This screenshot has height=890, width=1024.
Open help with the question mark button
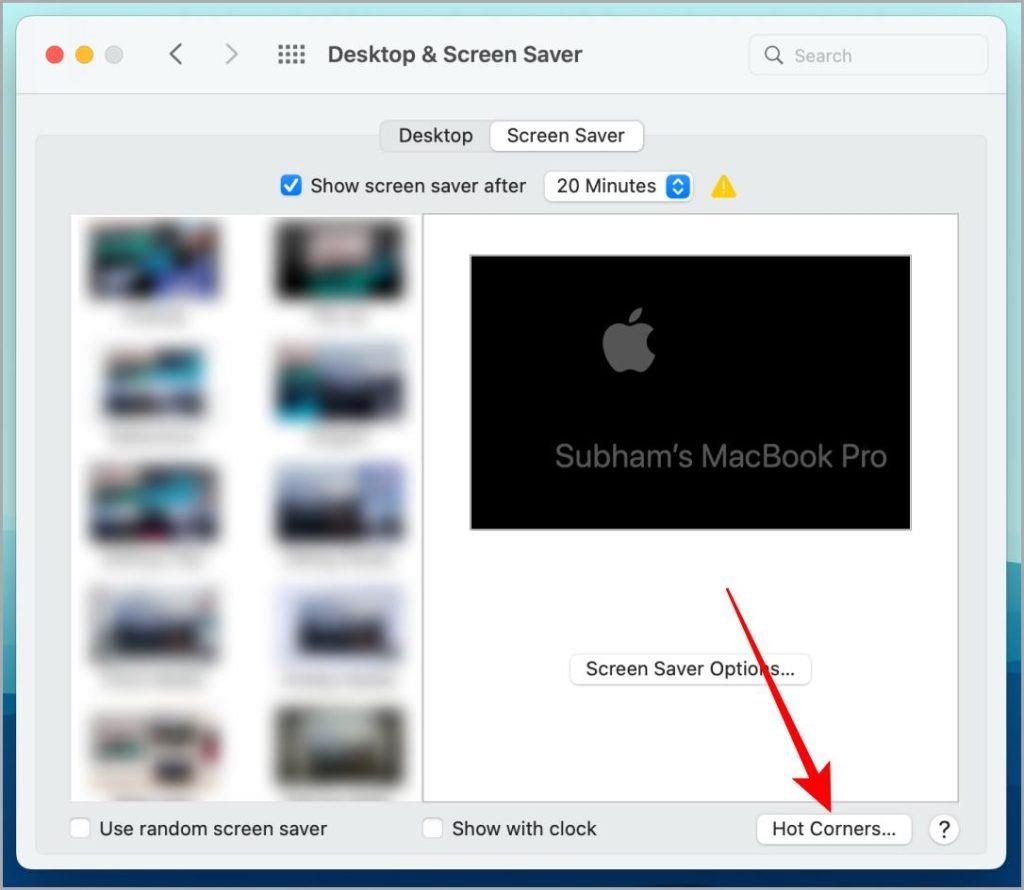[944, 829]
